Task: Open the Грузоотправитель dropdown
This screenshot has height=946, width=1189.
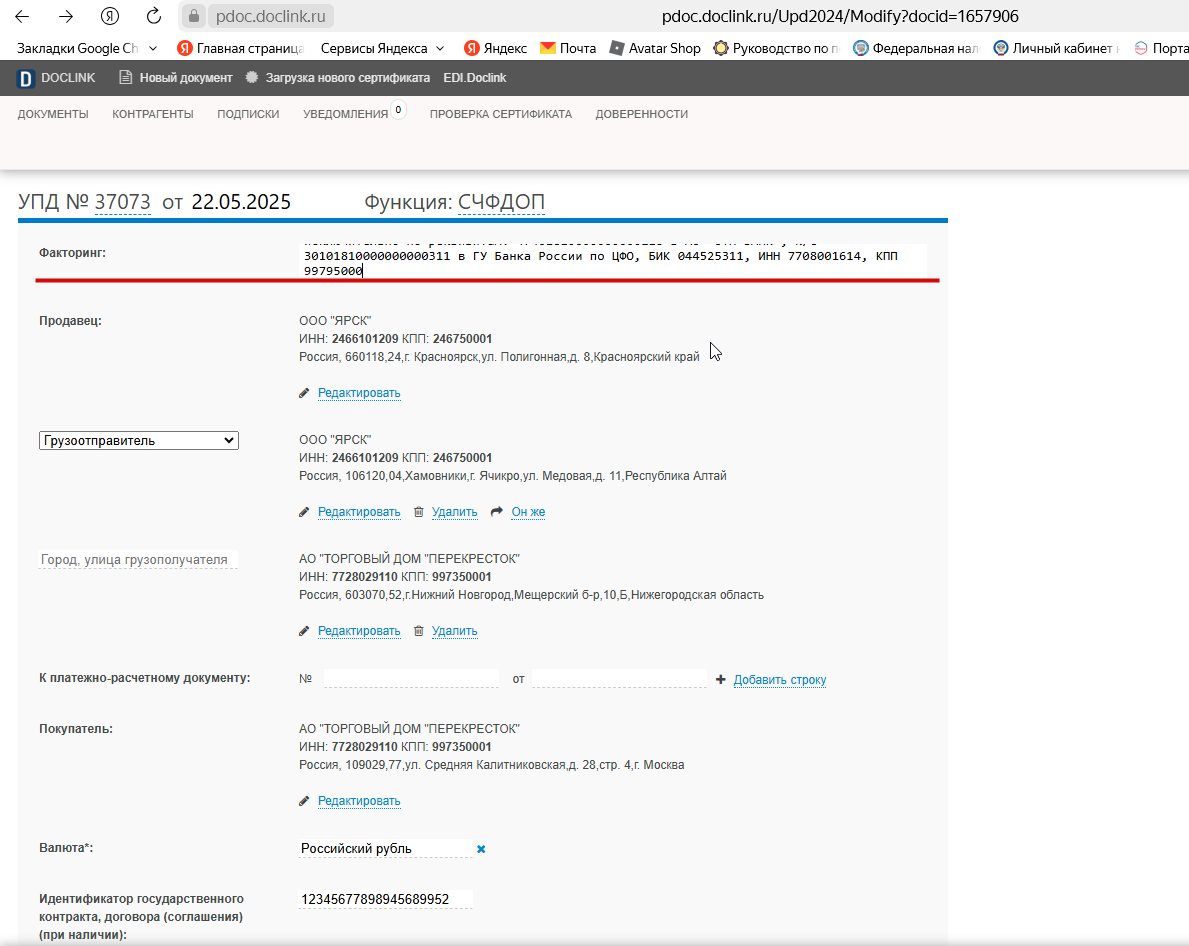Action: click(139, 440)
